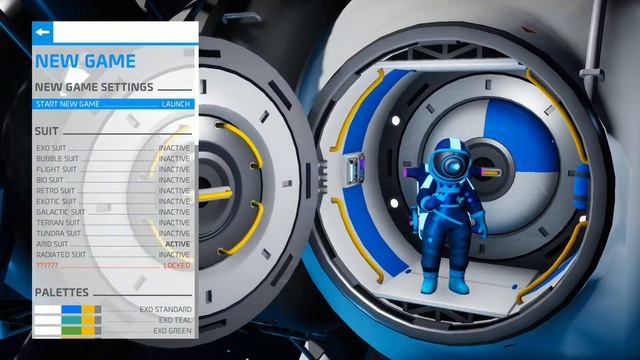Screen dimensions: 640x360
Task: Switch to the Galactic Suit
Action: 113,212
